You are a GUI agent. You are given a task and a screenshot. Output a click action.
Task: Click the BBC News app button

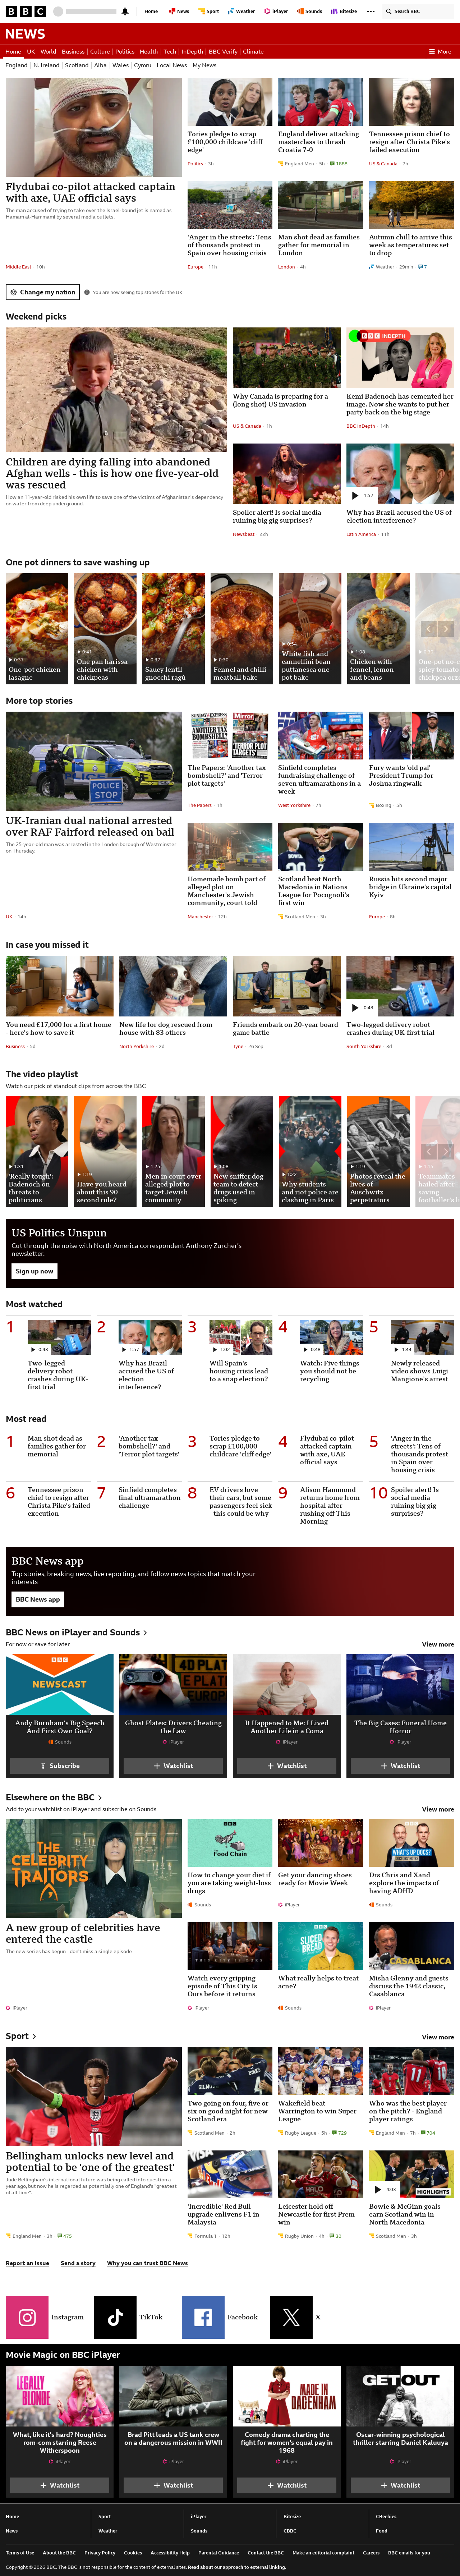click(x=38, y=1599)
